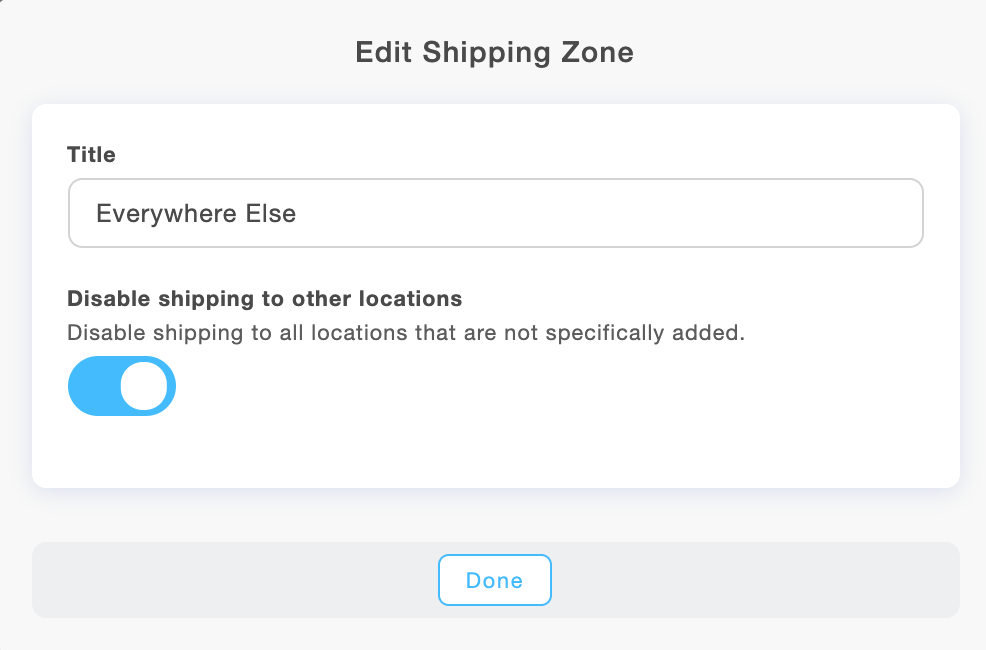Confirm shipping zone edits with Done
This screenshot has height=650, width=986.
click(494, 580)
